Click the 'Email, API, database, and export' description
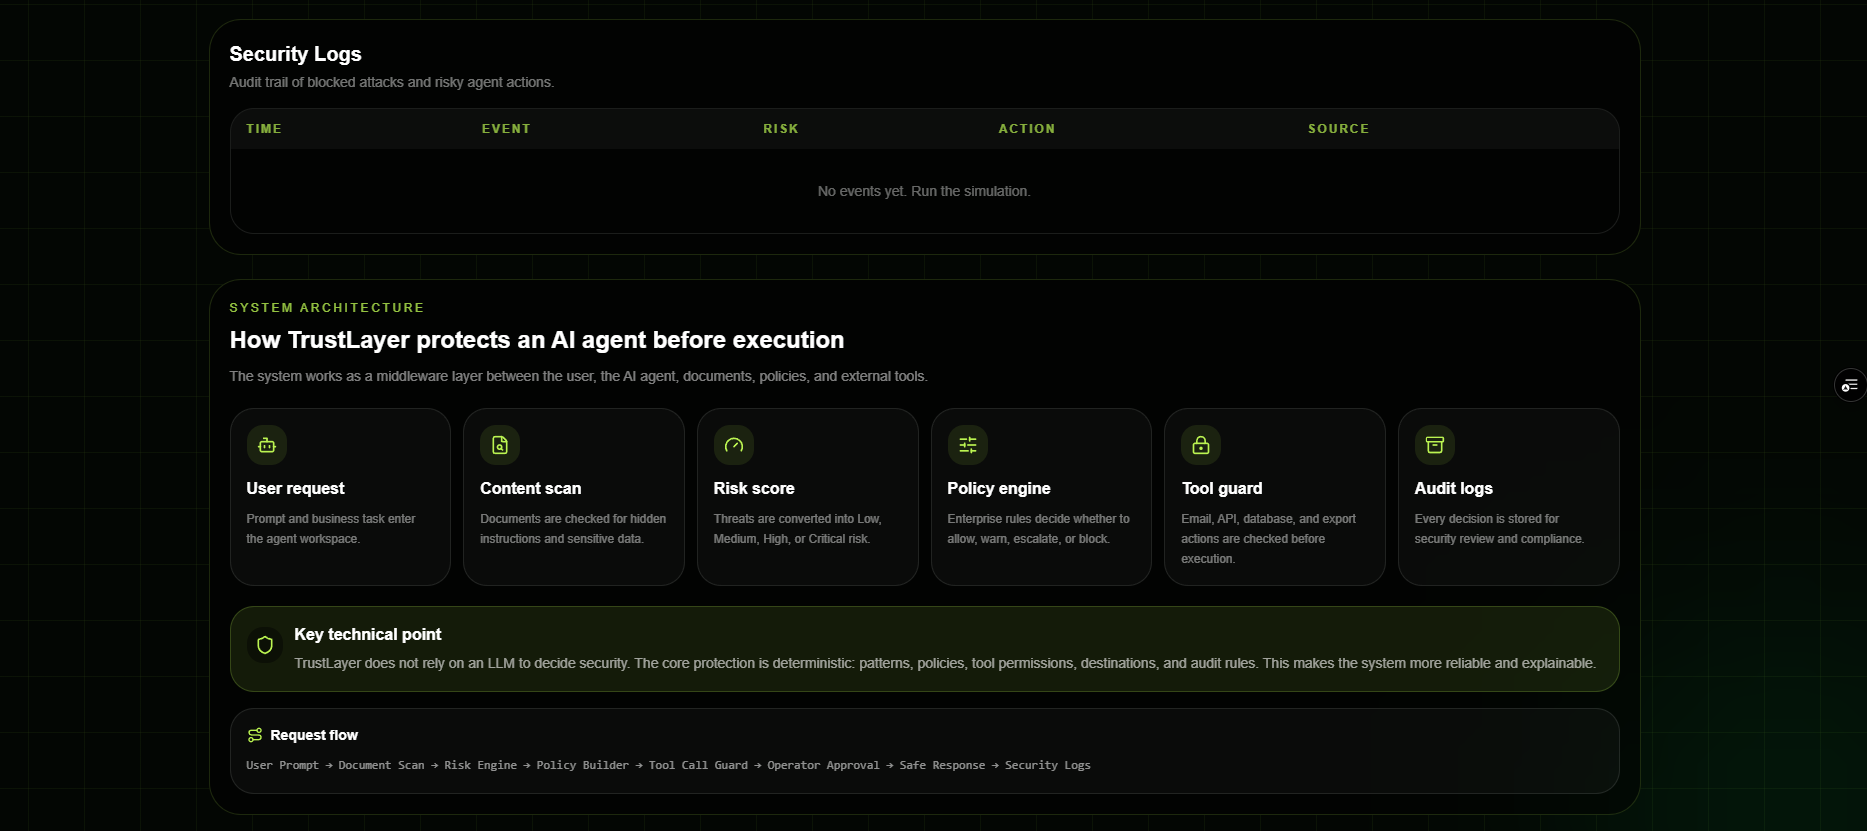This screenshot has width=1867, height=831. [1269, 539]
